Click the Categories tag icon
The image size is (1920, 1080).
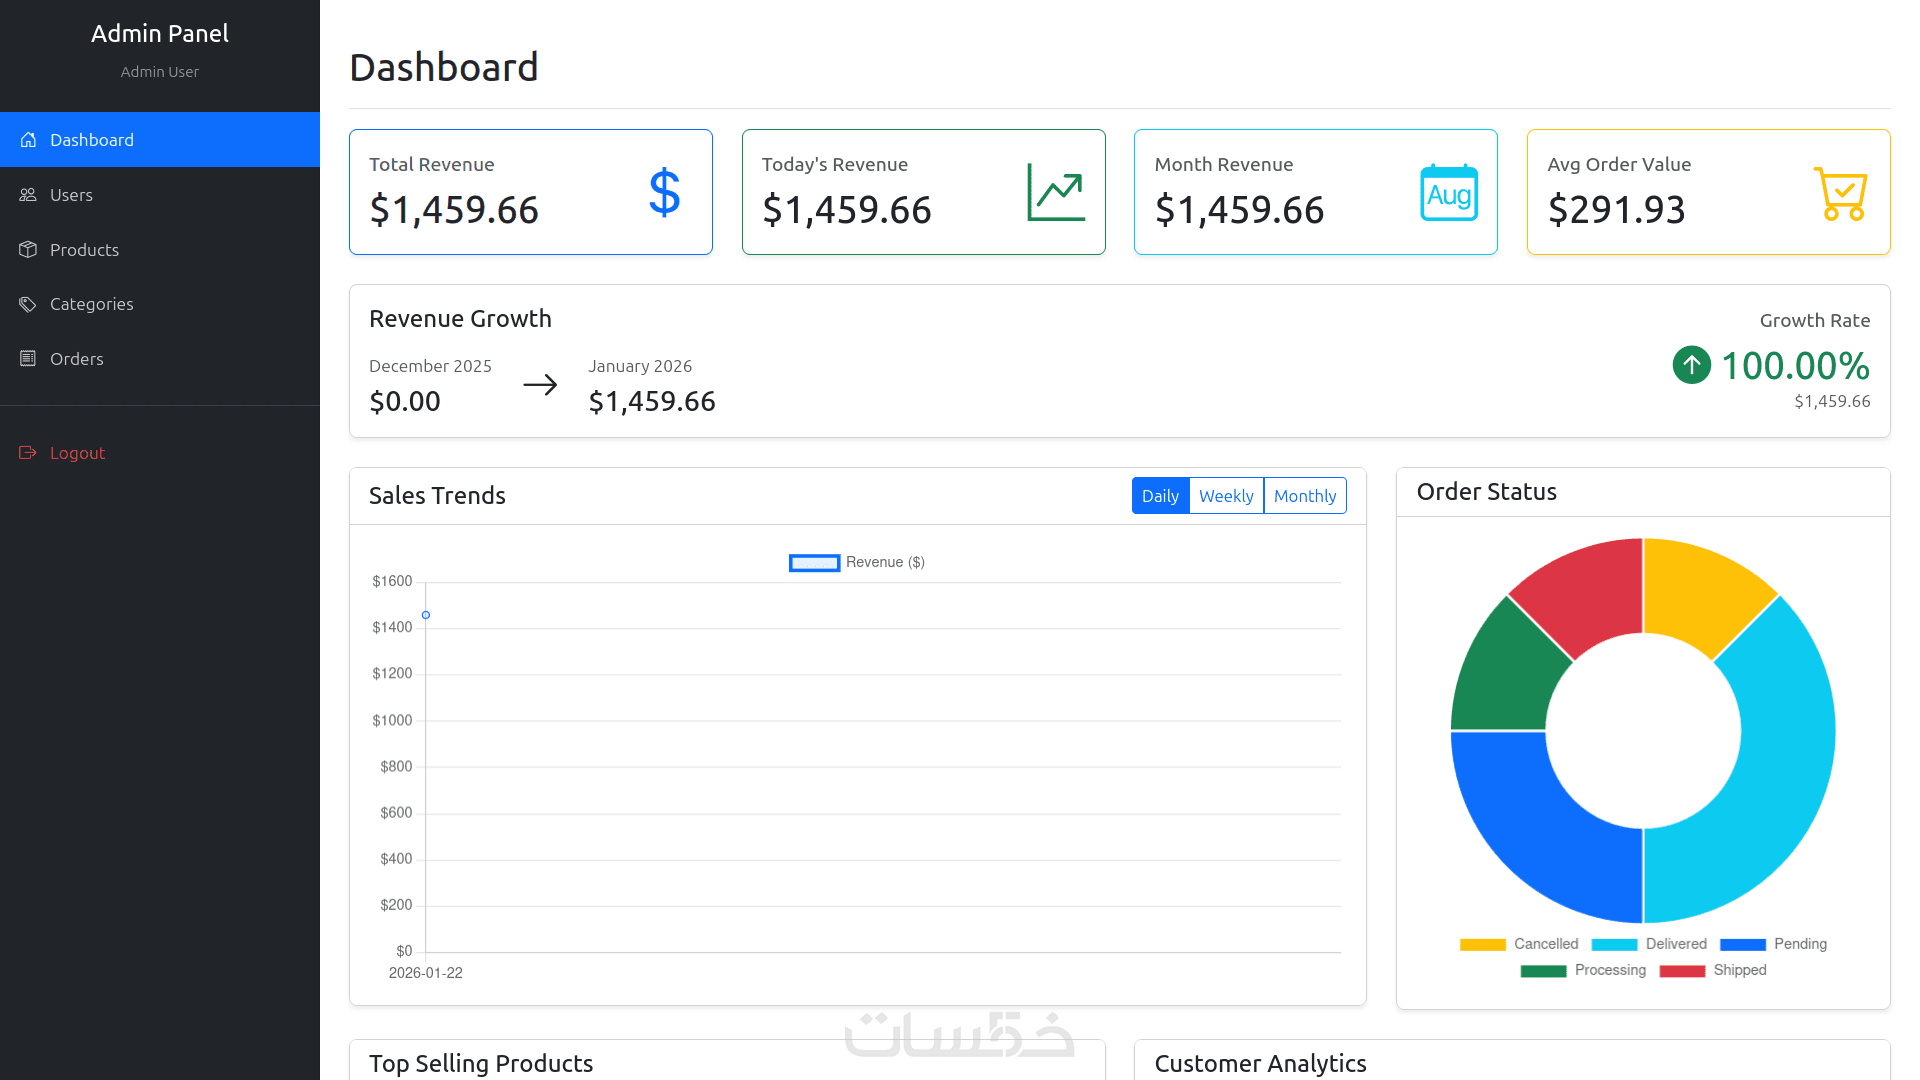(28, 304)
